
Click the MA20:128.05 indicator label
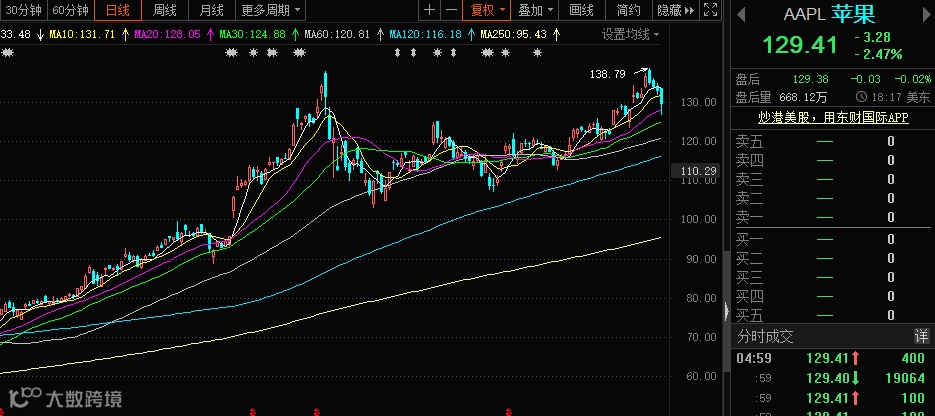coord(167,35)
